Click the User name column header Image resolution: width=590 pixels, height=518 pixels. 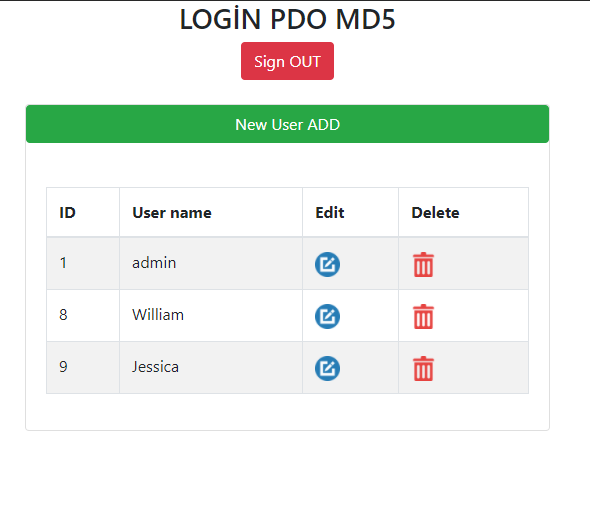click(x=211, y=213)
